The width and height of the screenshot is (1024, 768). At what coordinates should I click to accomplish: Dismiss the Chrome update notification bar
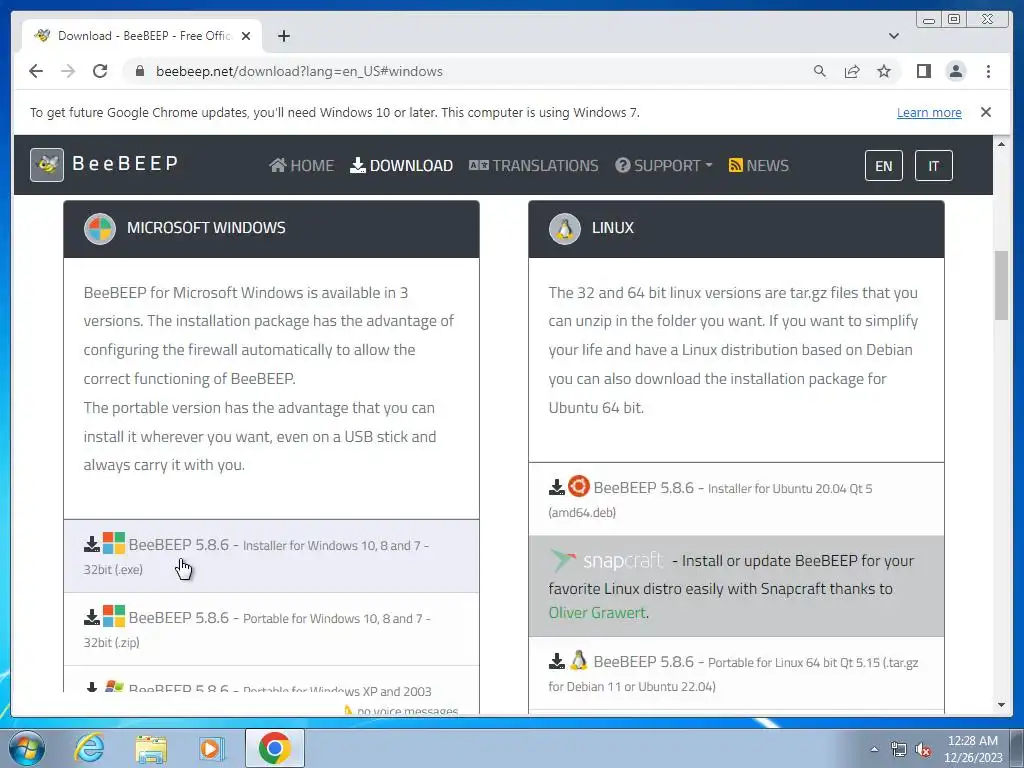coord(985,112)
